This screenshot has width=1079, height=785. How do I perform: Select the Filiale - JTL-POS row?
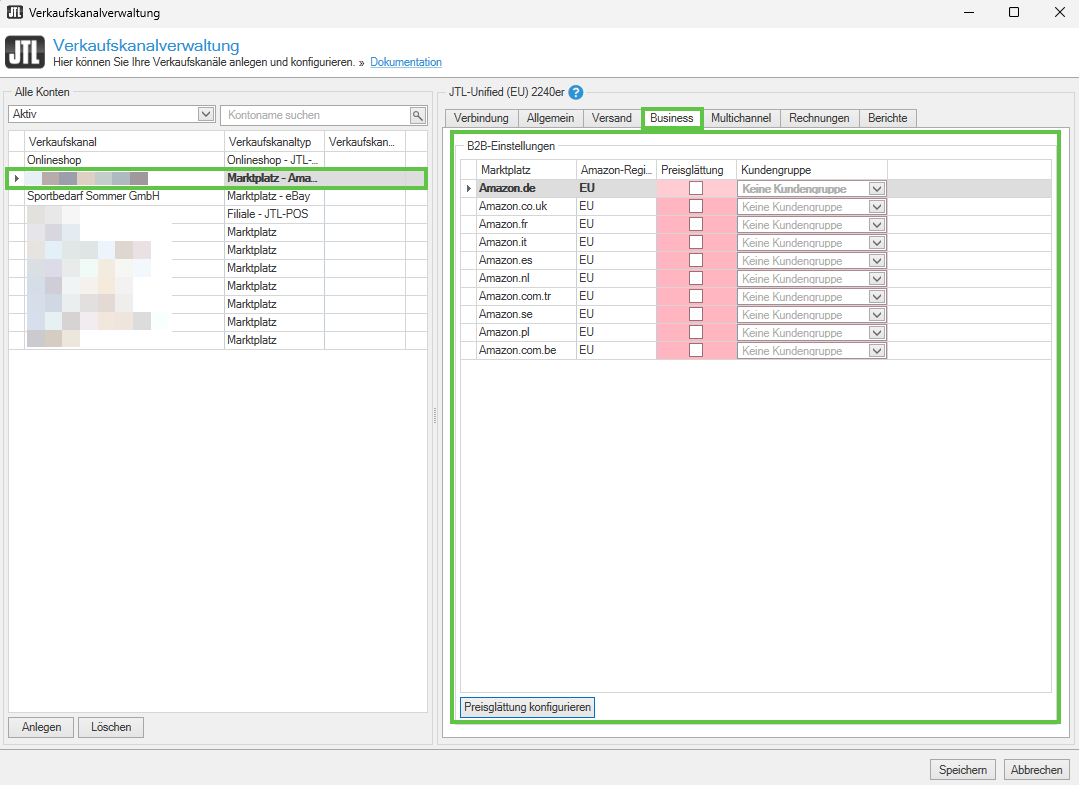click(217, 214)
